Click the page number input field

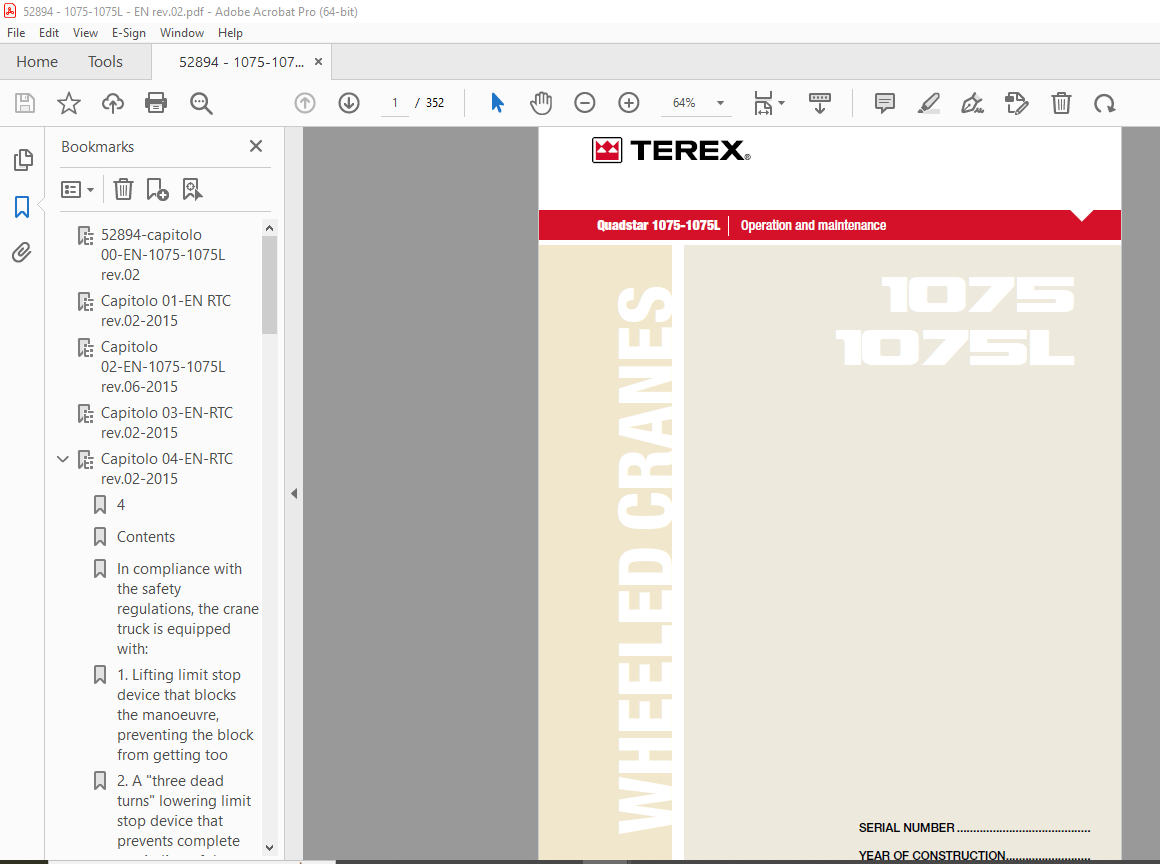coord(395,103)
